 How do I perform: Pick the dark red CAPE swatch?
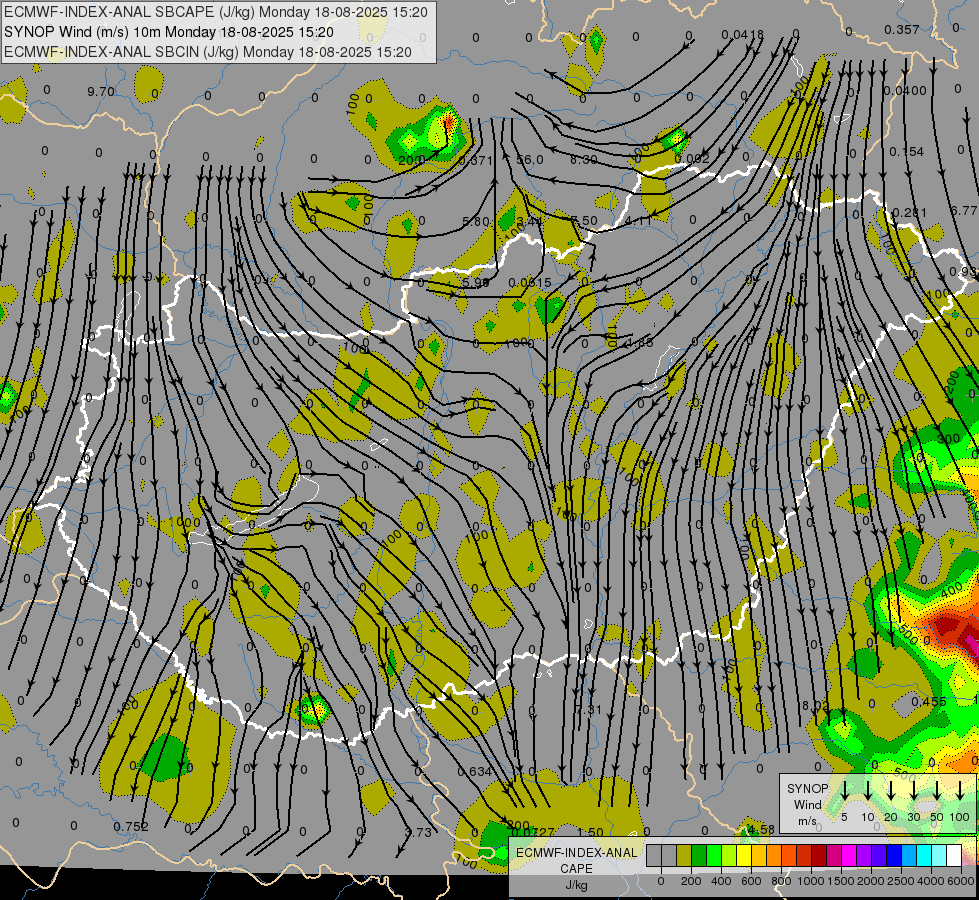pos(819,855)
